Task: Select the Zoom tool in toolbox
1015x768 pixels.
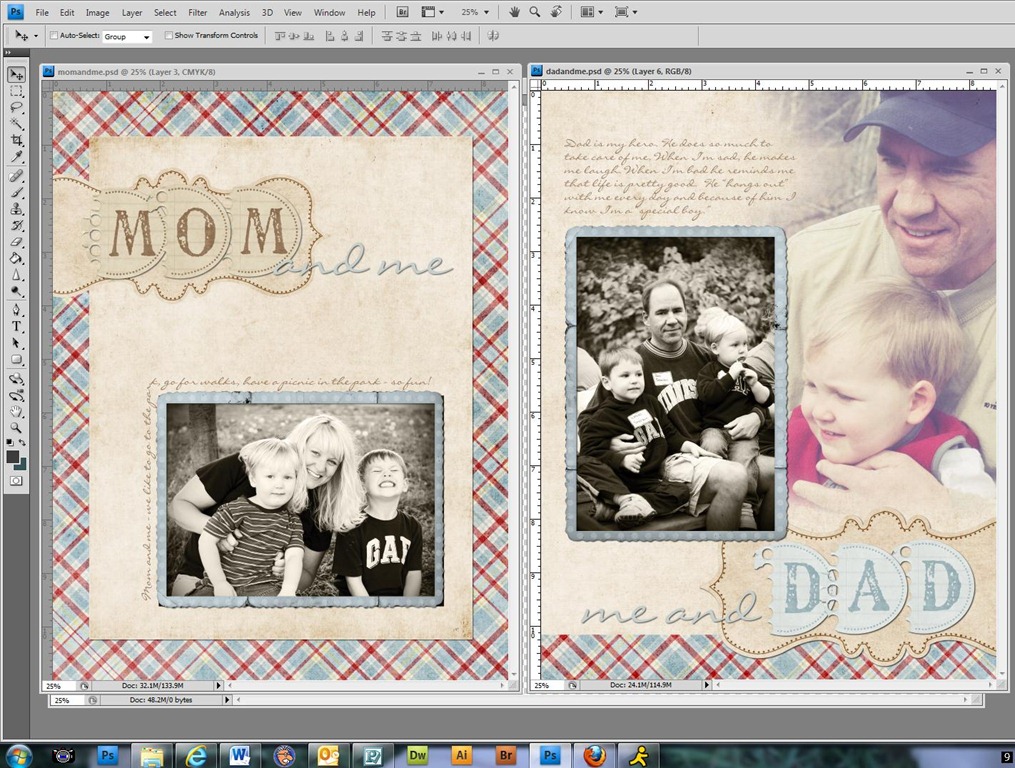Action: click(17, 427)
